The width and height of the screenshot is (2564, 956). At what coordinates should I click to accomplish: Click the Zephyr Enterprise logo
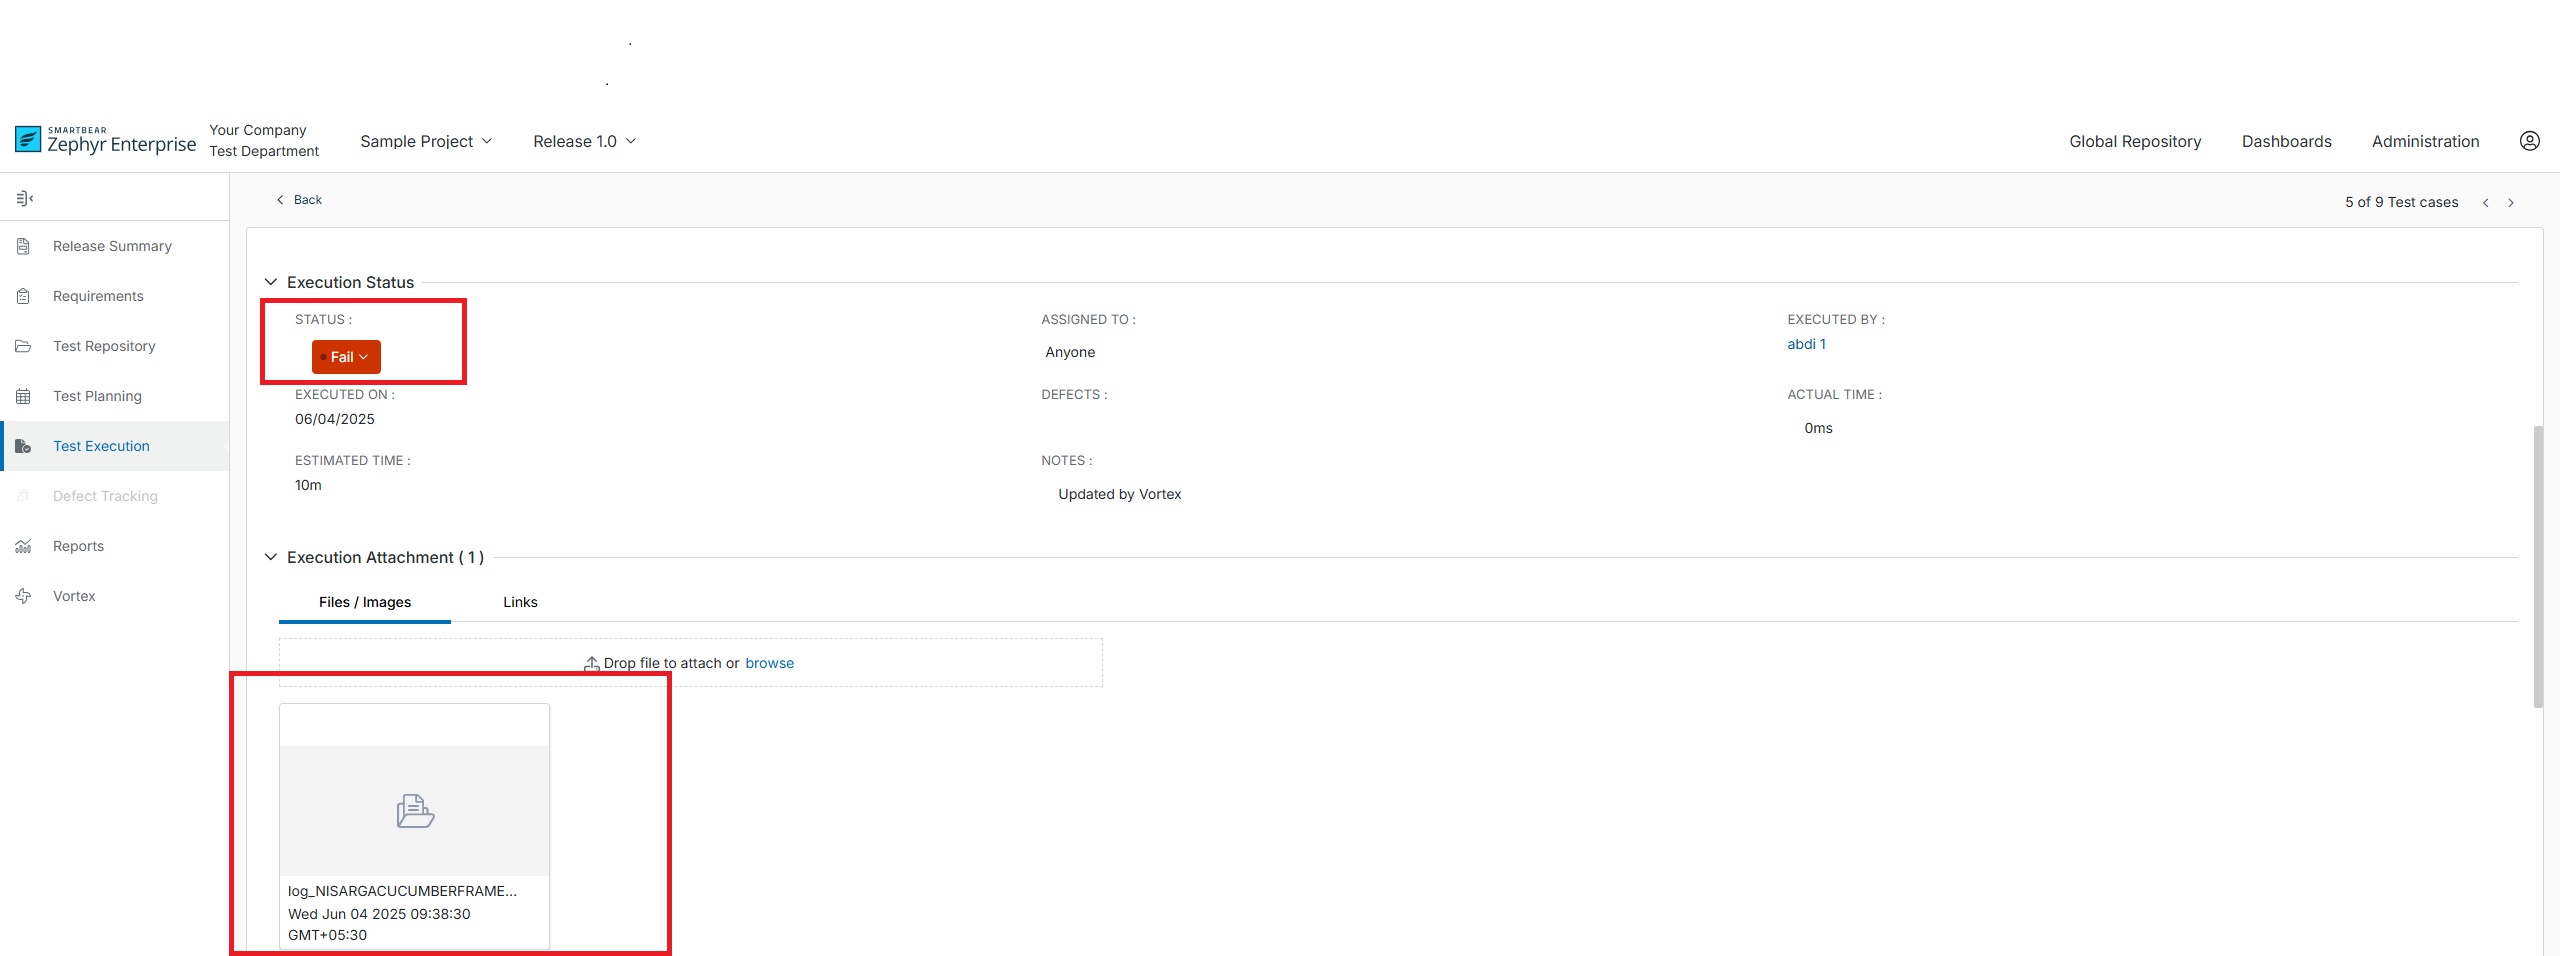[104, 140]
